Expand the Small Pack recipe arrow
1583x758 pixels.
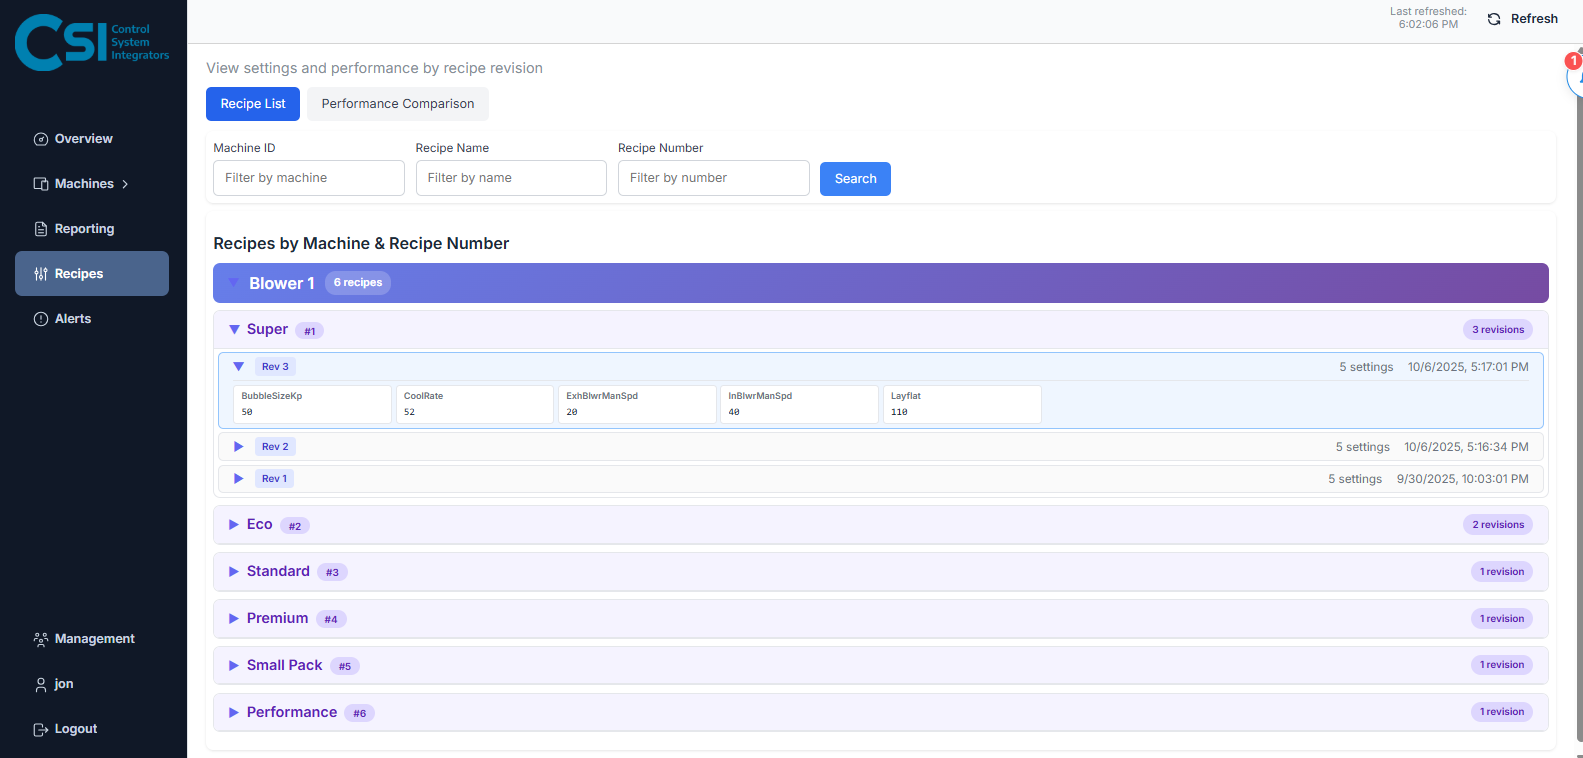coord(234,665)
